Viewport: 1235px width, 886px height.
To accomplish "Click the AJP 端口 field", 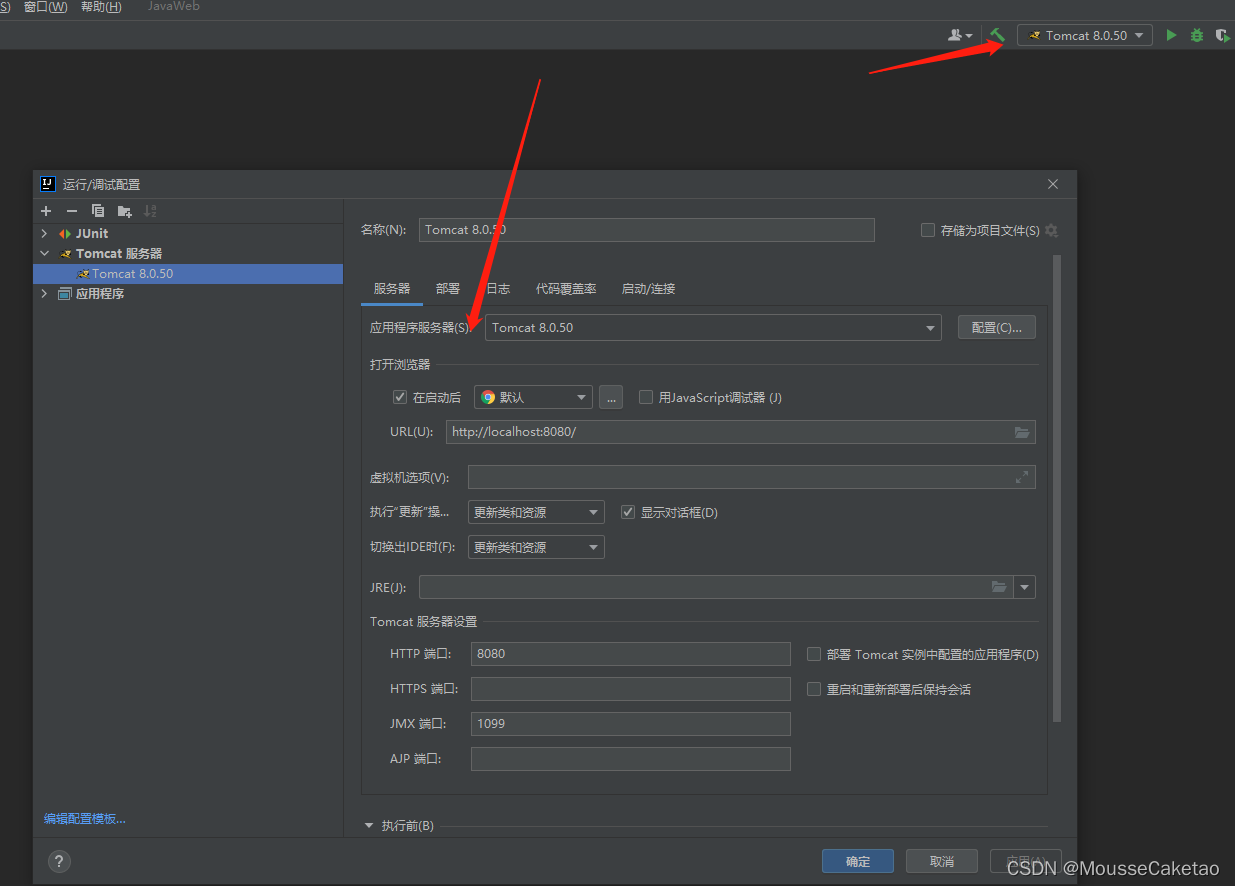I will coord(631,759).
